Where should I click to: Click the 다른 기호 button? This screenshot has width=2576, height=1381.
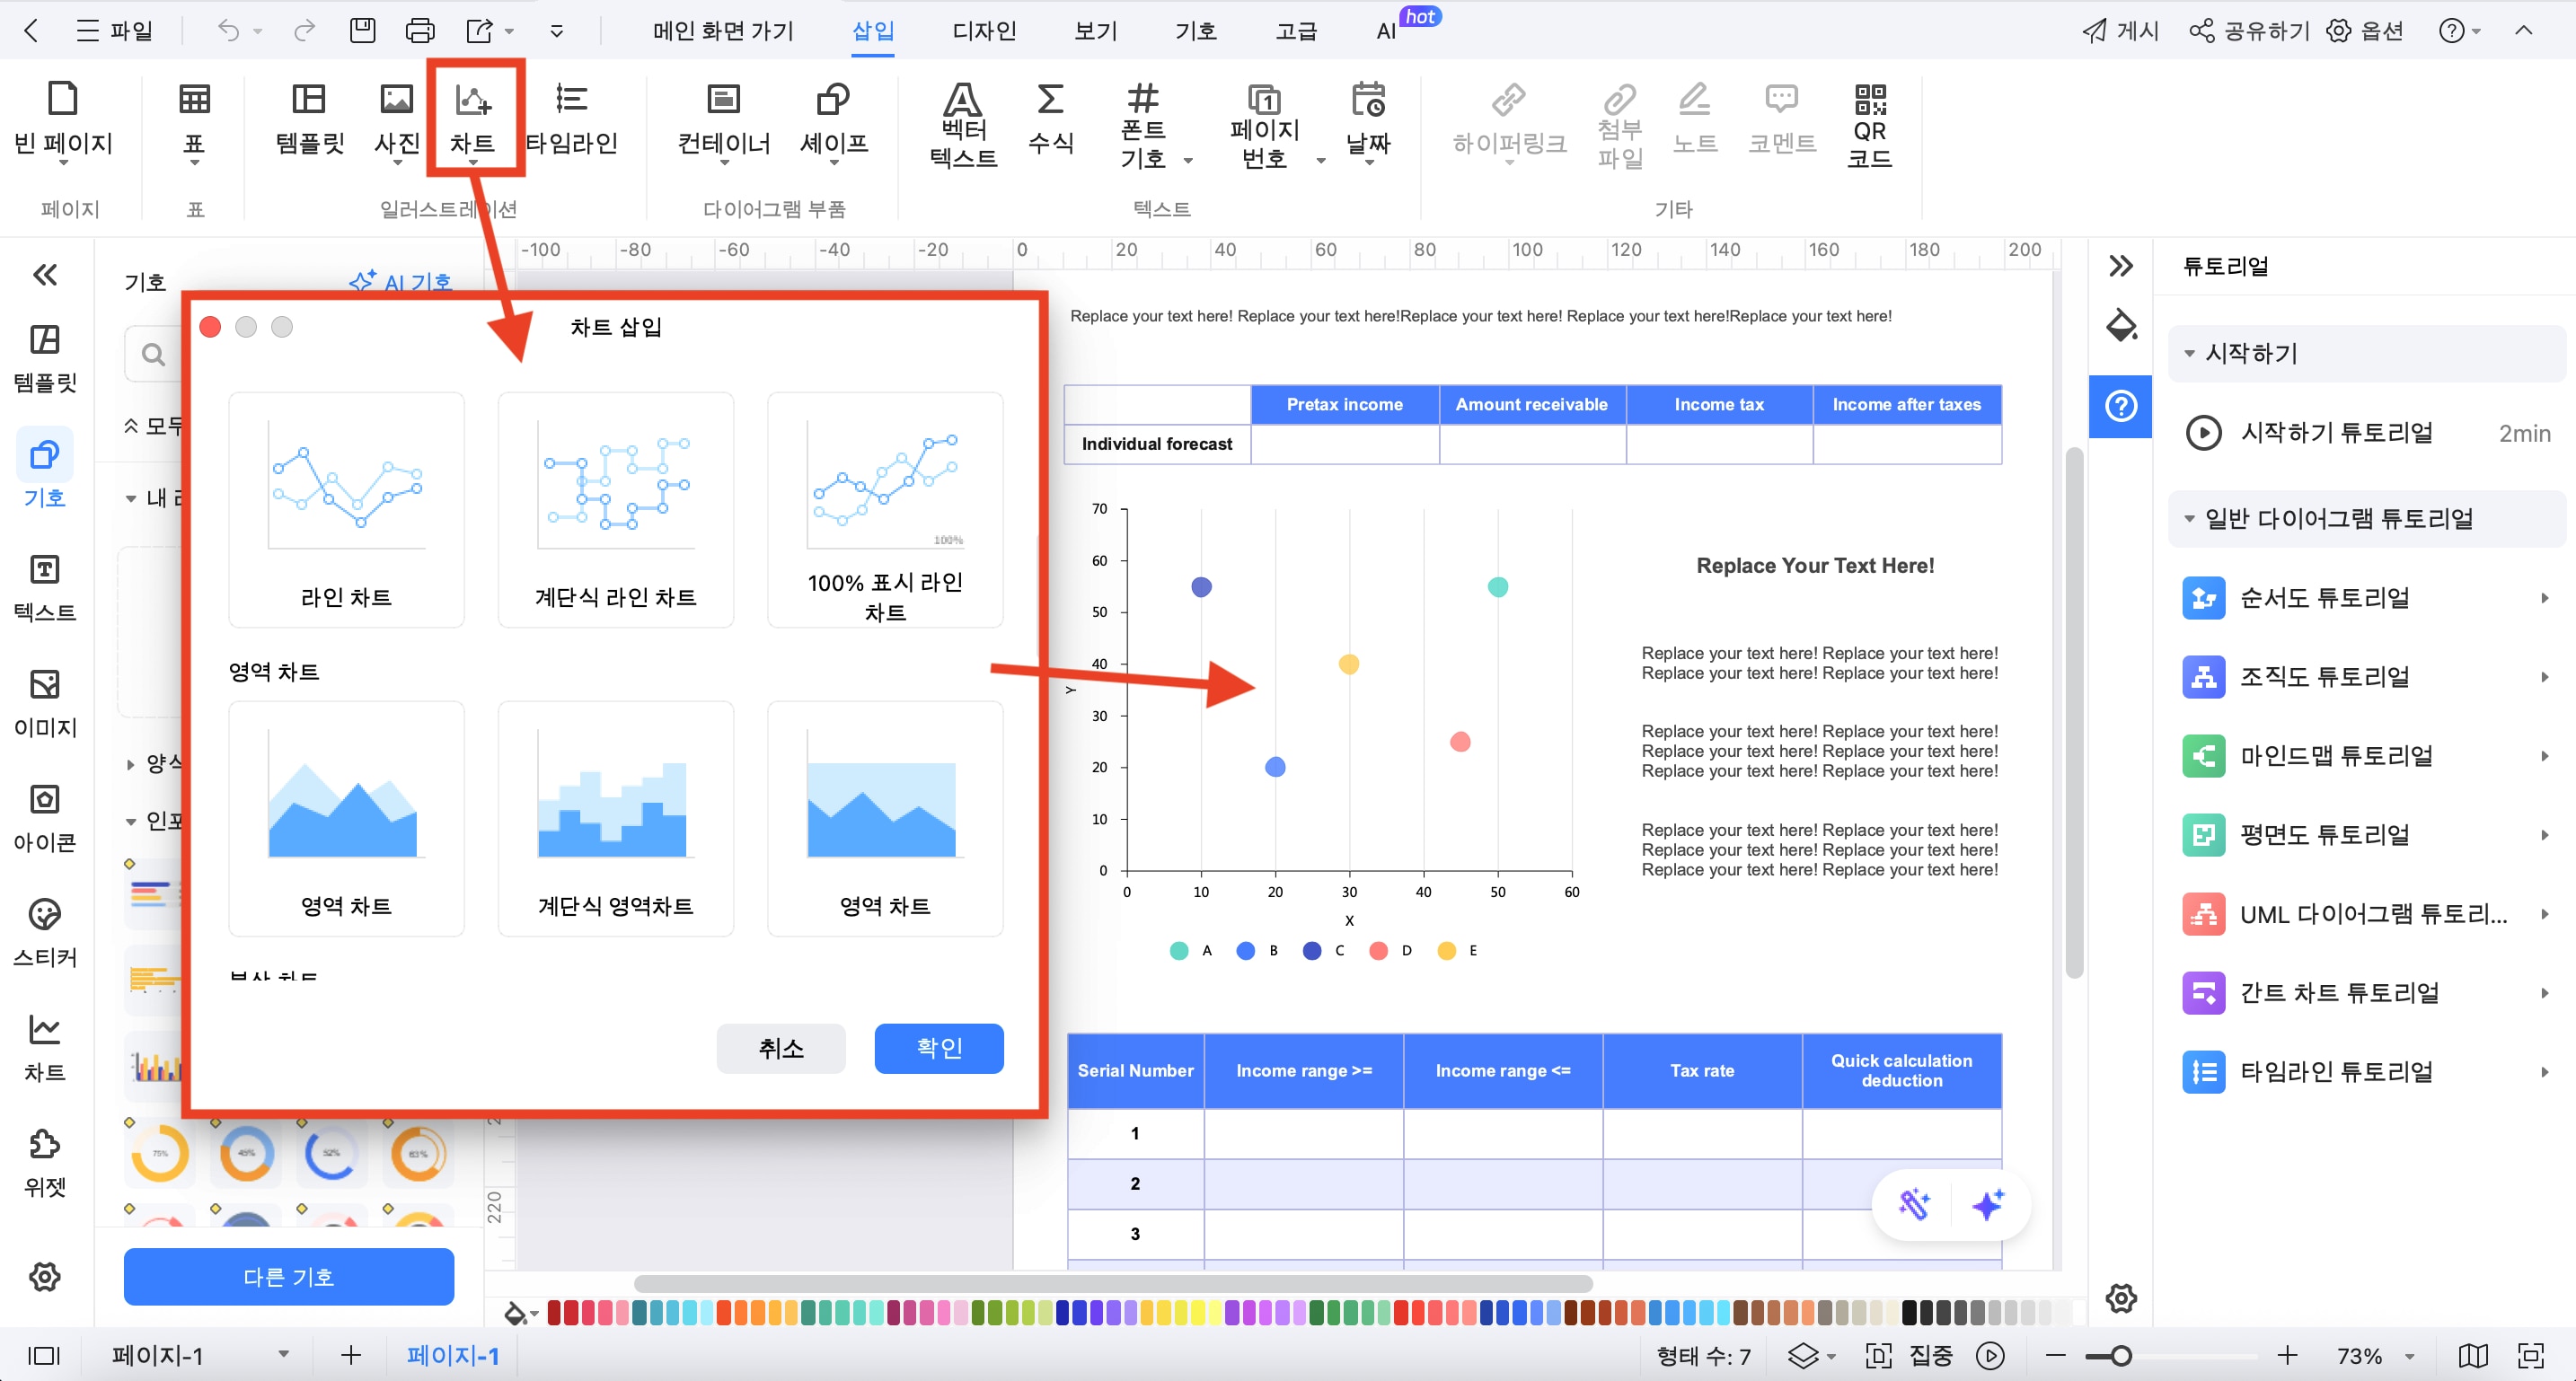point(288,1276)
